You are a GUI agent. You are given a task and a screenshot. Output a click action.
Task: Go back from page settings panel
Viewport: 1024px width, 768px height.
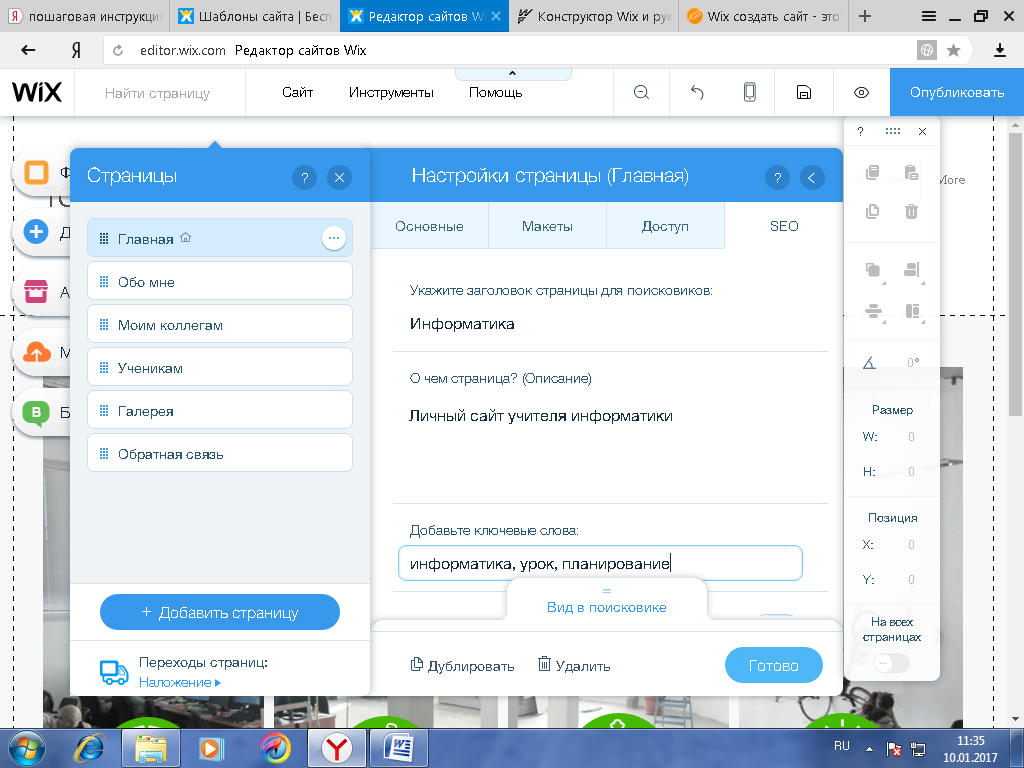pyautogui.click(x=812, y=177)
